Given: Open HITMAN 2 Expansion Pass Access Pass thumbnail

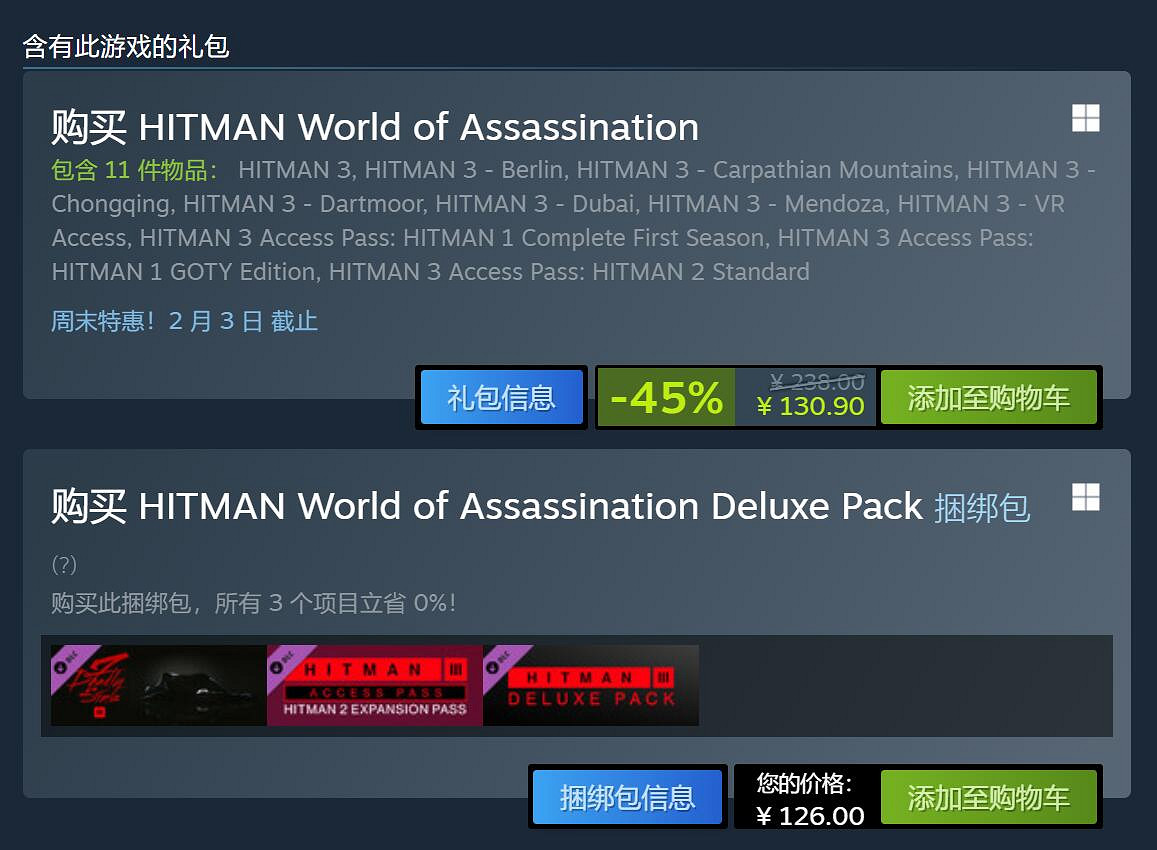Looking at the screenshot, I should (x=375, y=686).
